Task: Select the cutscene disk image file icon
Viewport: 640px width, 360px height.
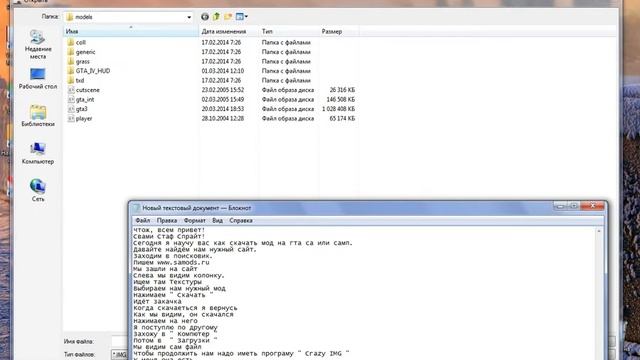Action: pyautogui.click(x=71, y=90)
